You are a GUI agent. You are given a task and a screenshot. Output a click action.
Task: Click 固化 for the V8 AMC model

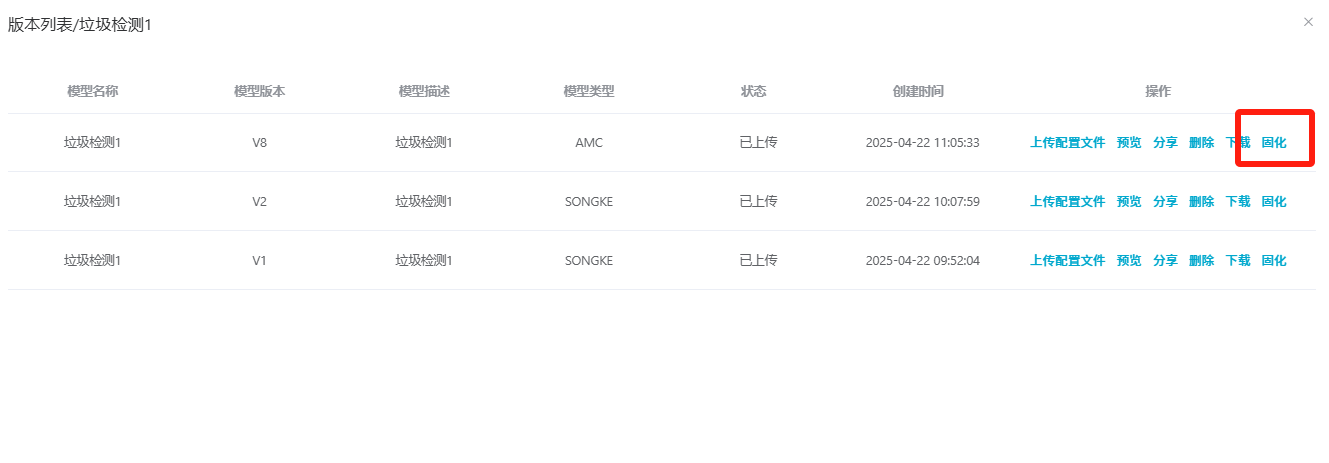pos(1274,143)
